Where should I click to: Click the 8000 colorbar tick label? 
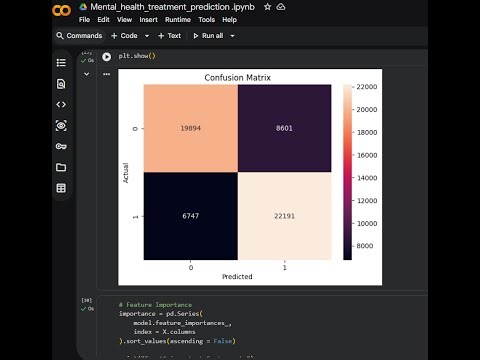(x=365, y=246)
